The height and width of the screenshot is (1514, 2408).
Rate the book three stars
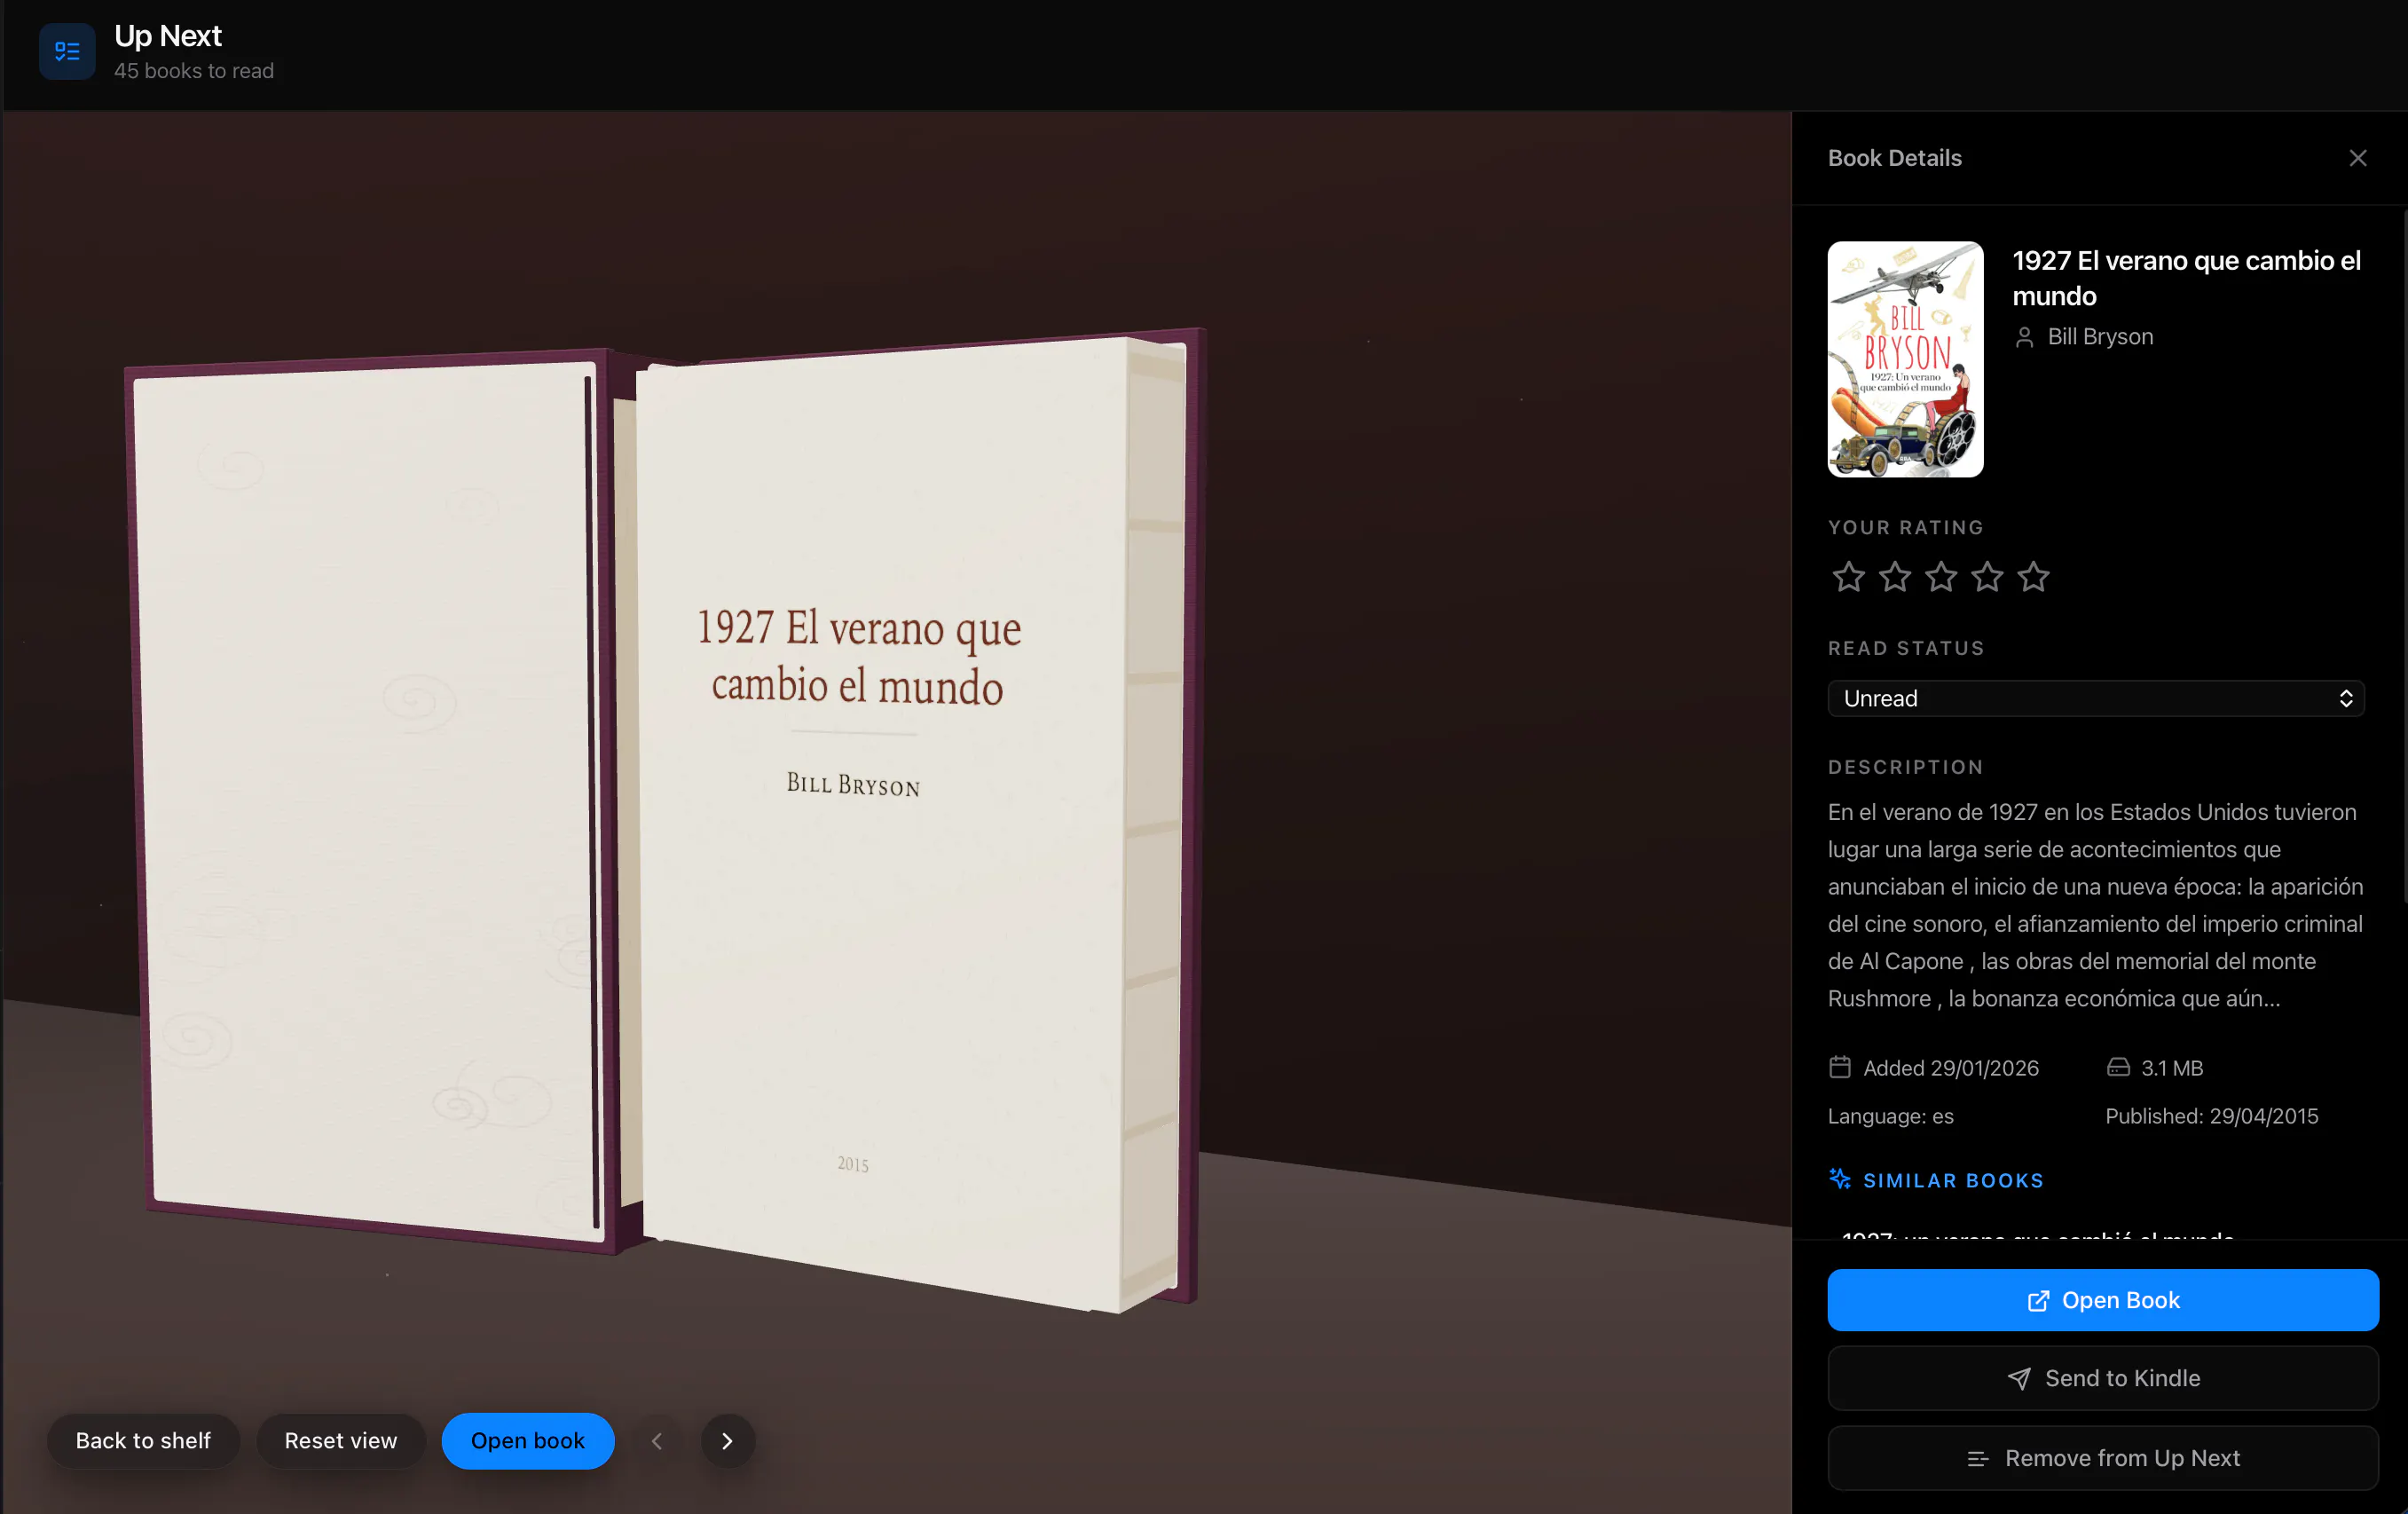[1941, 577]
